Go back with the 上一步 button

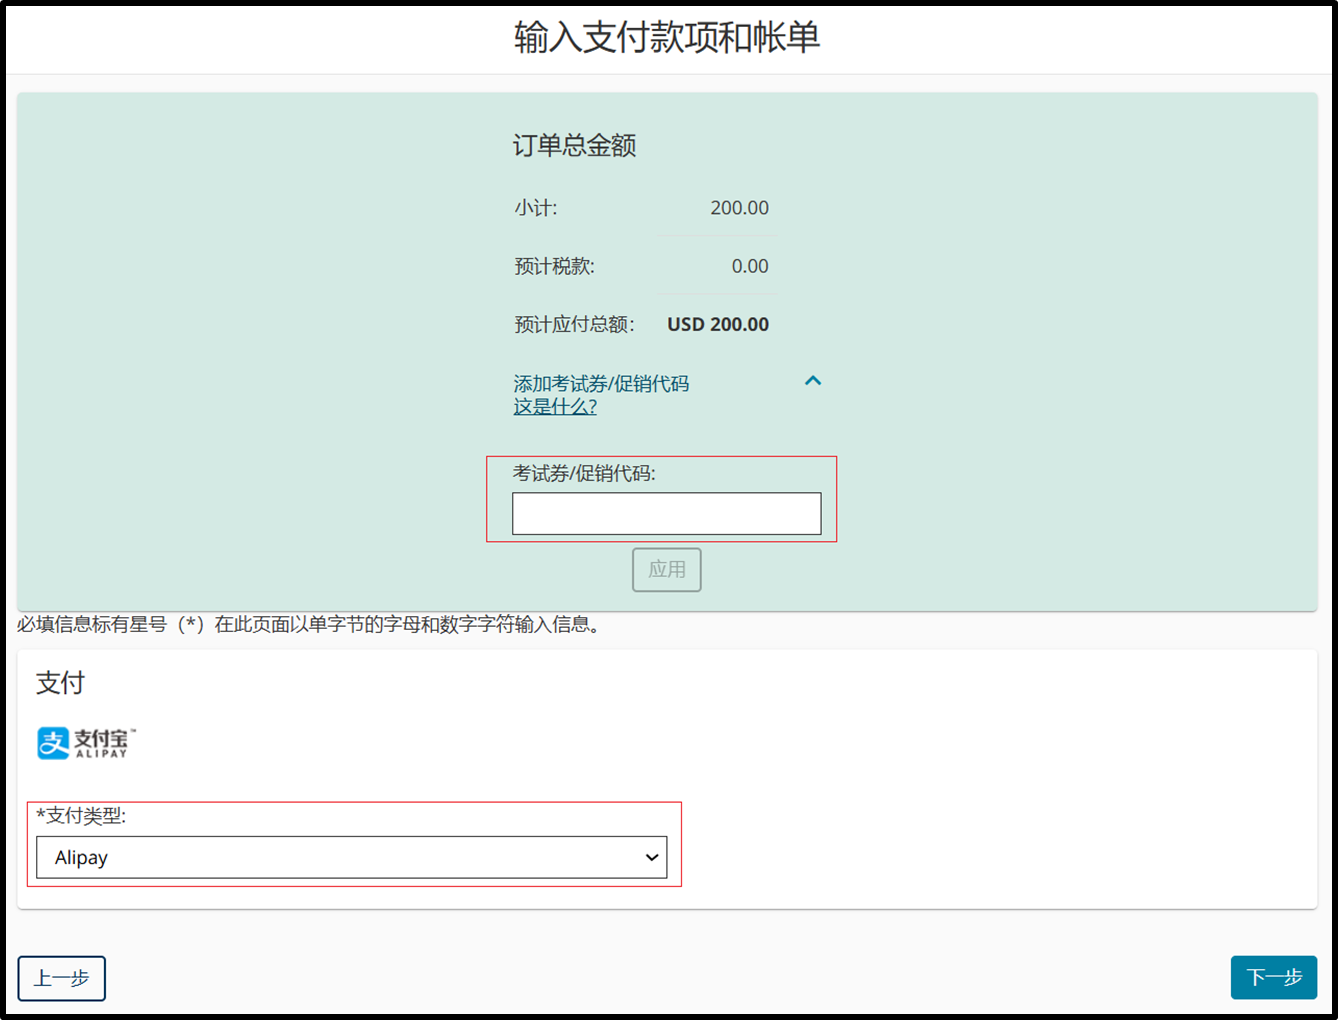[x=62, y=978]
